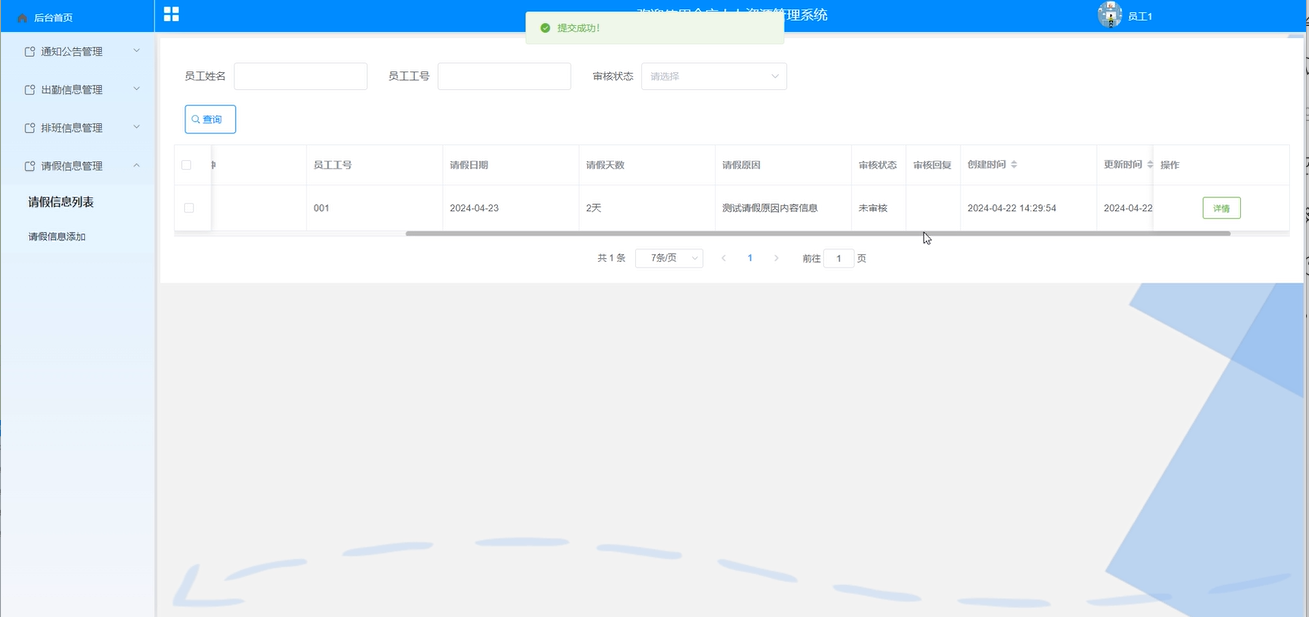The height and width of the screenshot is (617, 1309).
Task: Click the 通知公告管理 menu icon
Action: click(30, 52)
